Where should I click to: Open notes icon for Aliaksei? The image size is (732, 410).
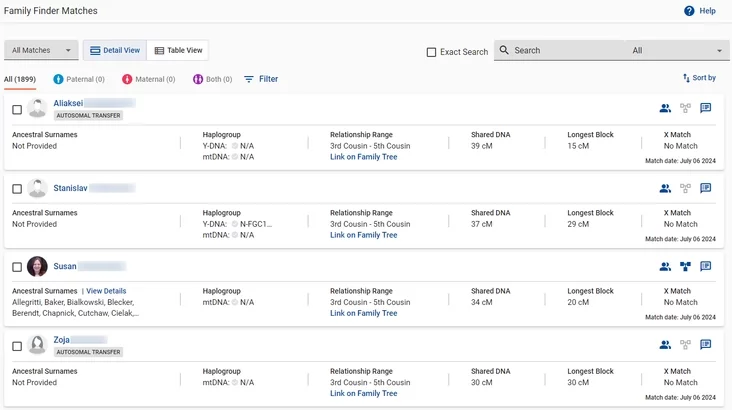click(705, 108)
